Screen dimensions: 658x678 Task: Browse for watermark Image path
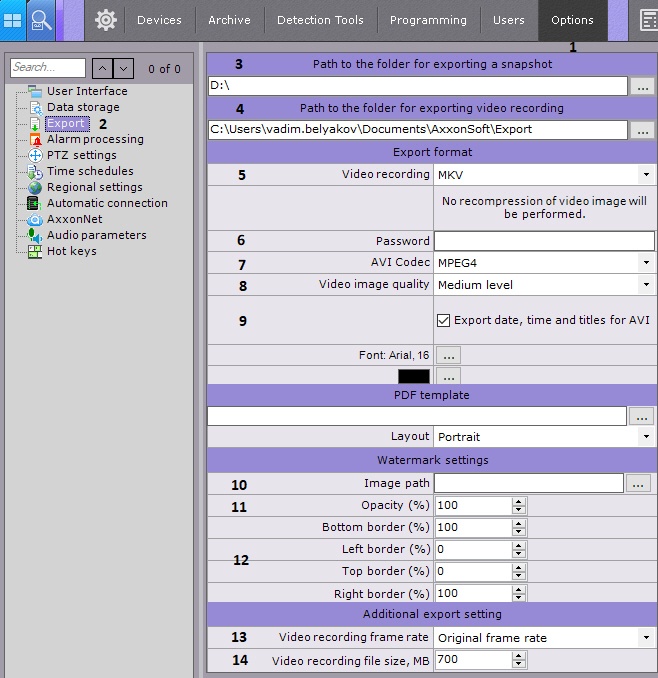click(639, 483)
